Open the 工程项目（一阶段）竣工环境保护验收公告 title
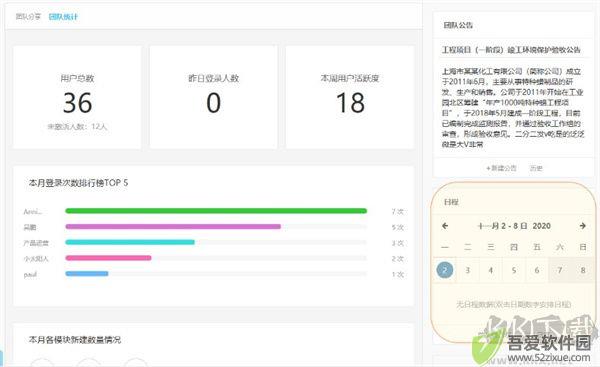 click(511, 50)
